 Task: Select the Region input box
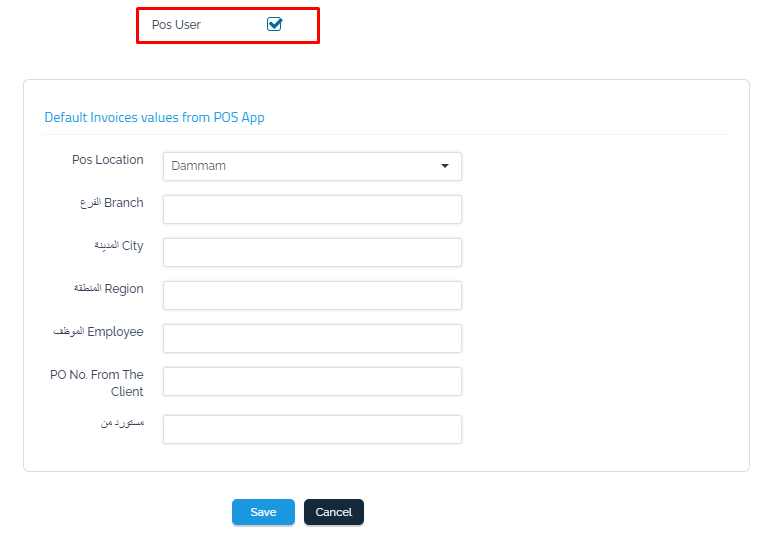coord(311,295)
